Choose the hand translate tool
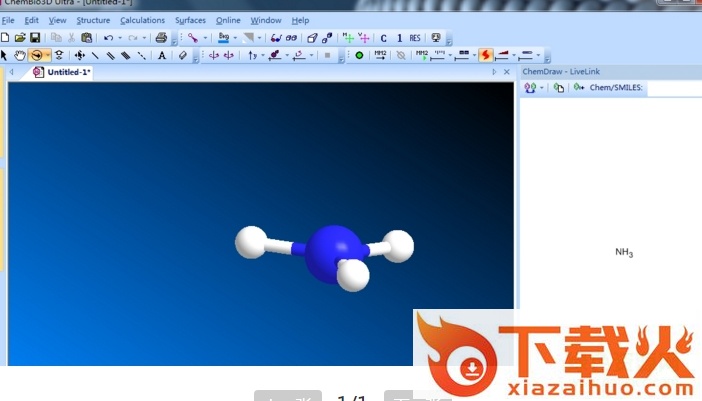702x401 pixels. [x=19, y=55]
